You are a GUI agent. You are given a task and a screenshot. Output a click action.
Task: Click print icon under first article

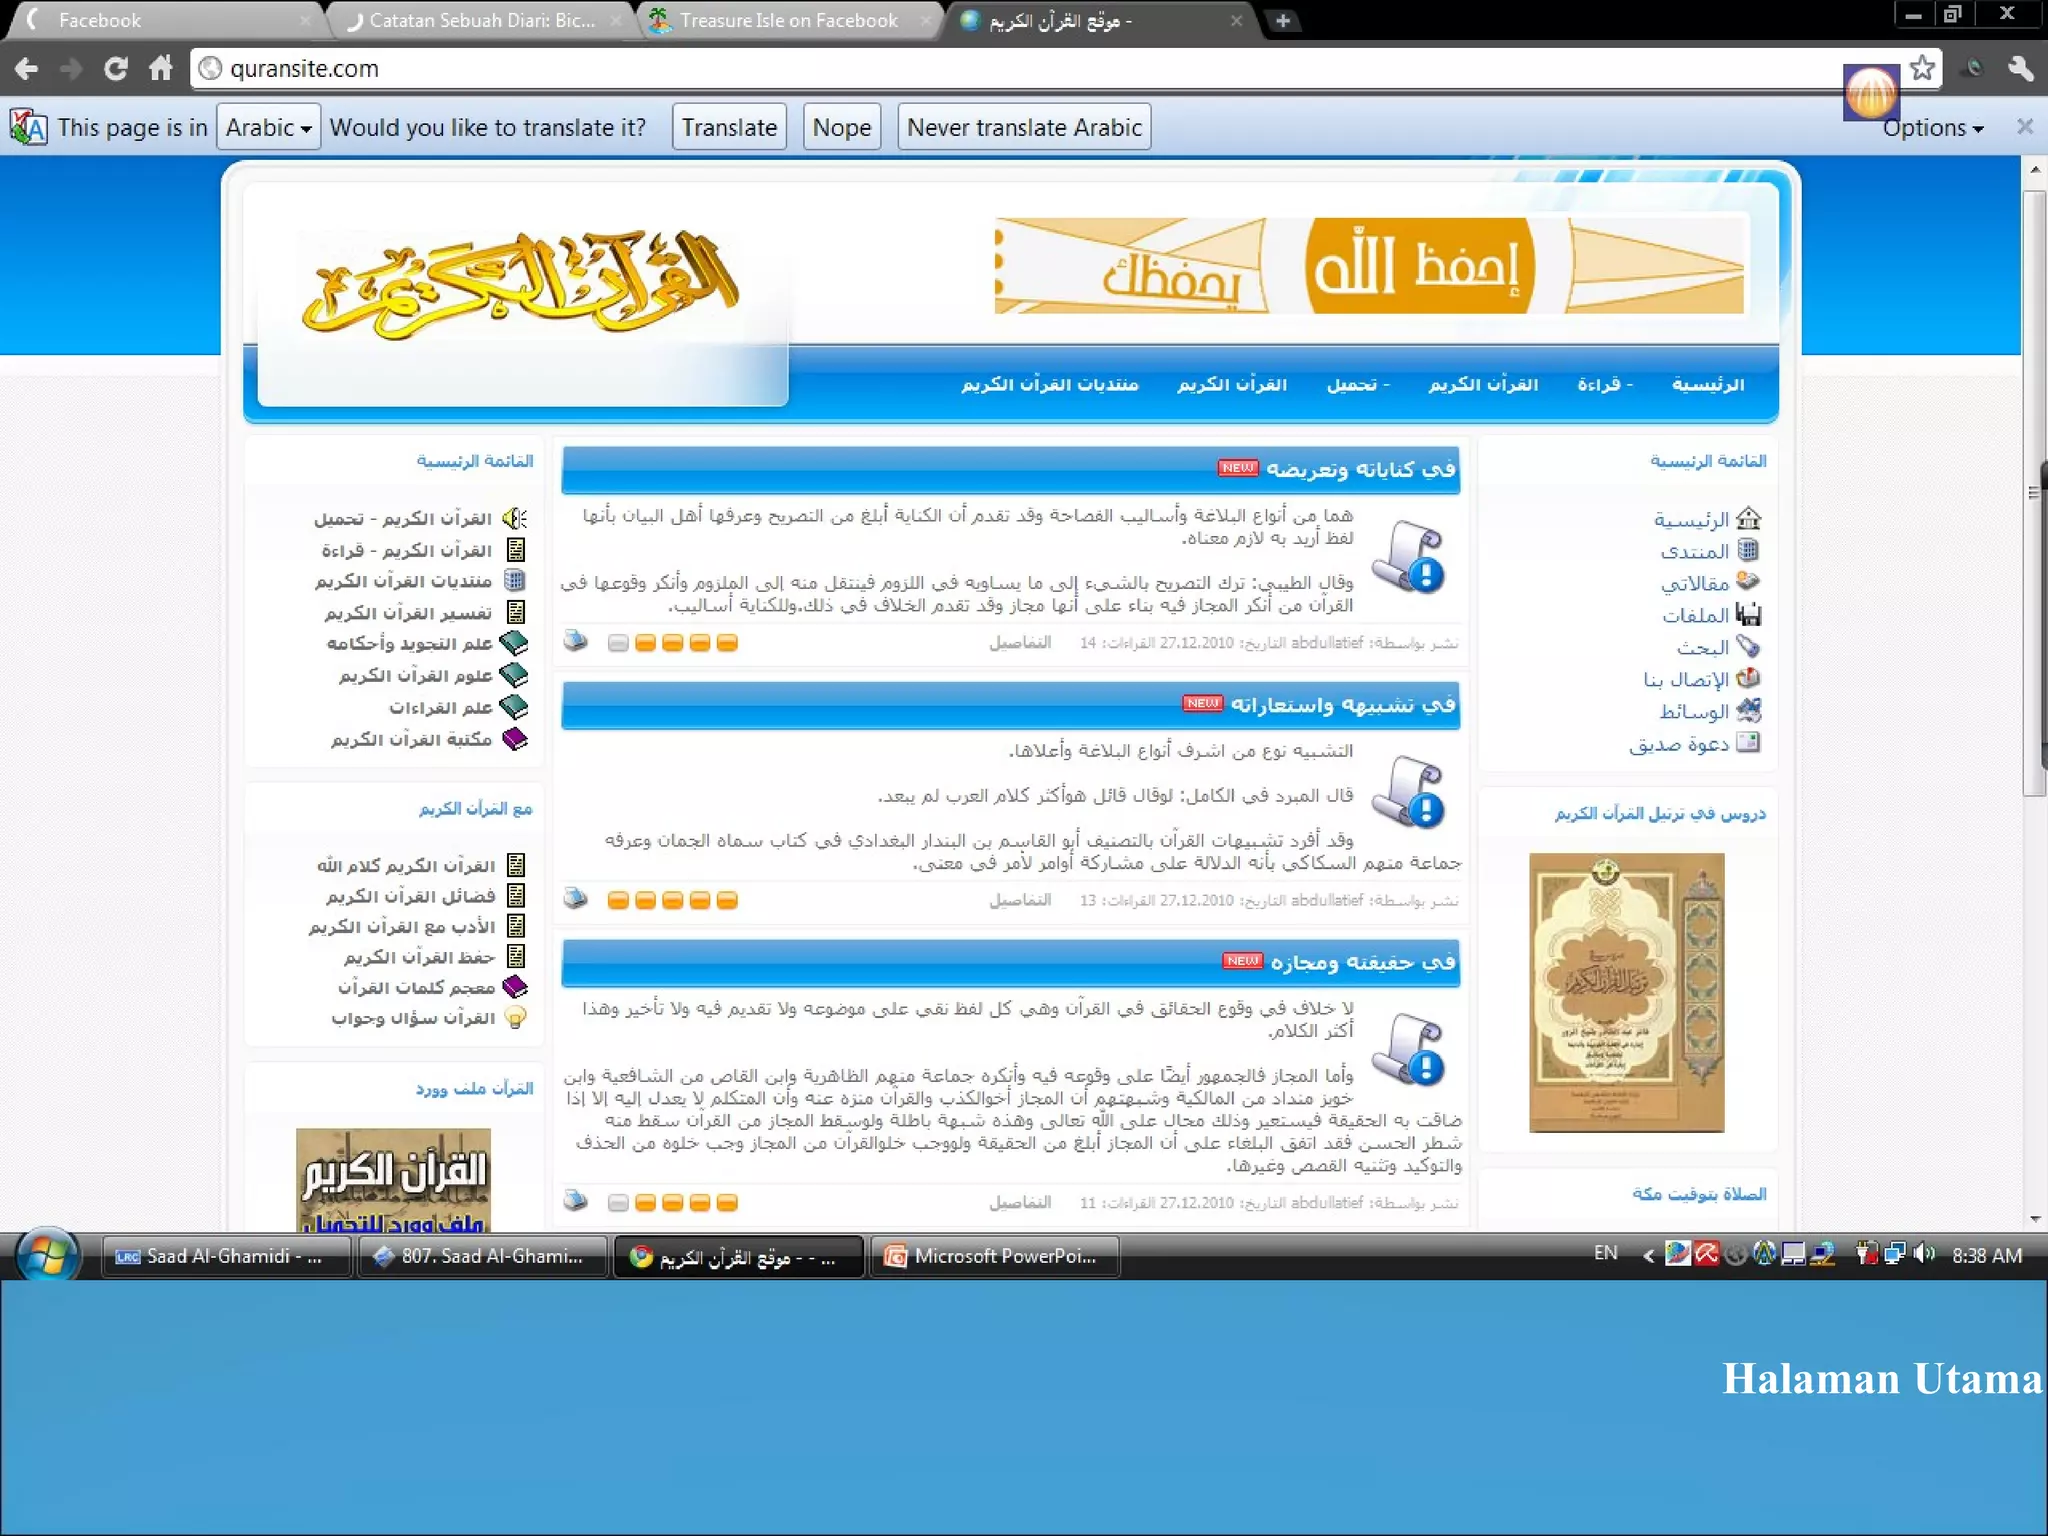point(576,641)
